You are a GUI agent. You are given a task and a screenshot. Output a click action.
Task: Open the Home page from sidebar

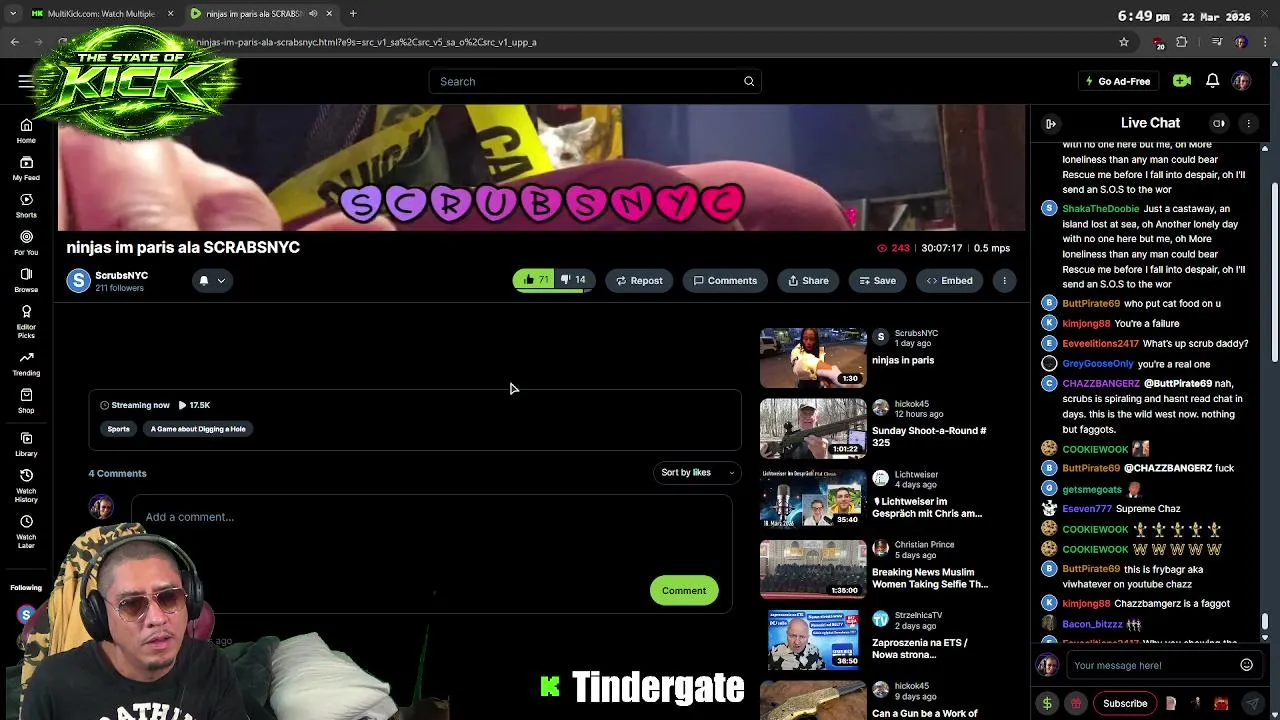pyautogui.click(x=26, y=131)
